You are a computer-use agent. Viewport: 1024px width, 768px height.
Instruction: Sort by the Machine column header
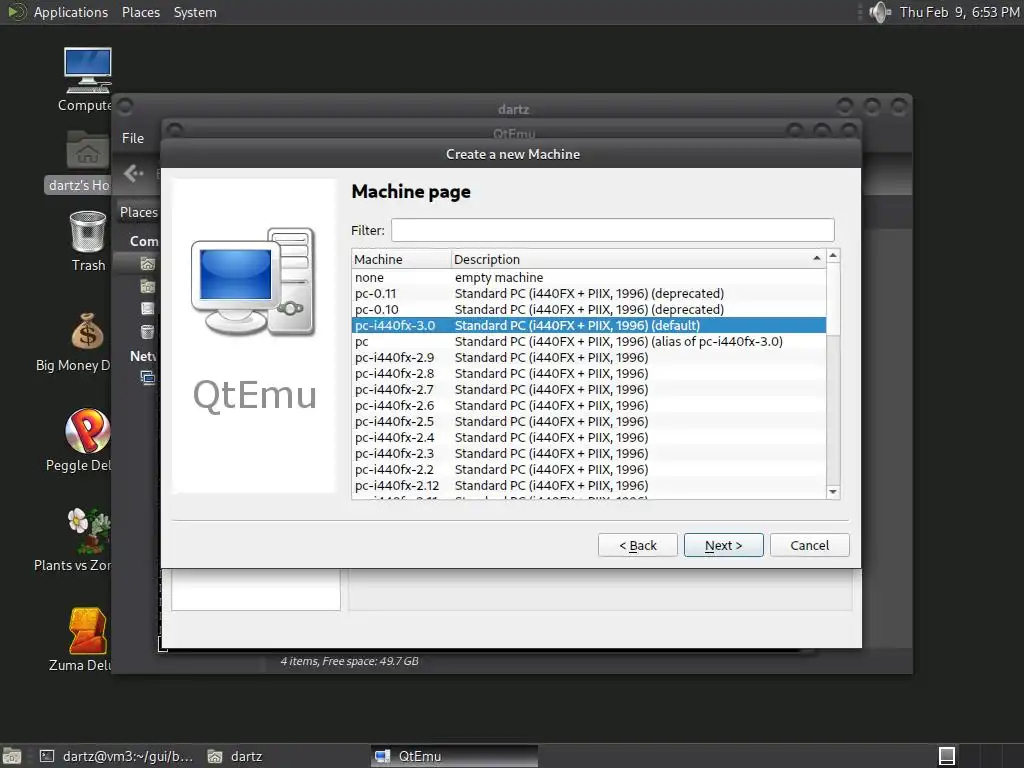401,259
